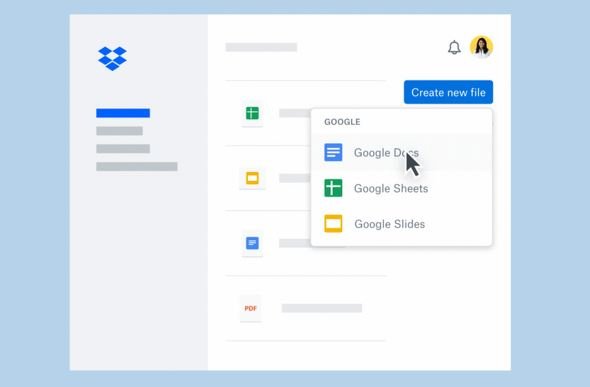Select the highlighted blue sidebar item
This screenshot has width=590, height=387.
(123, 113)
